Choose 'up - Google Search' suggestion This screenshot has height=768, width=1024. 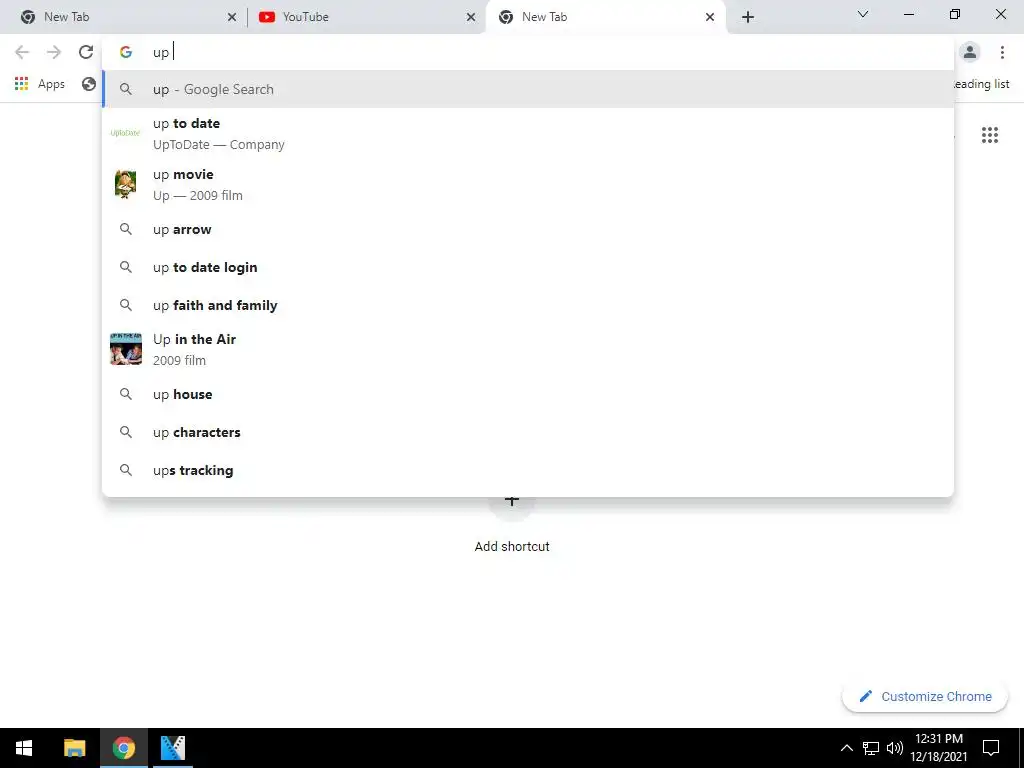pos(528,89)
